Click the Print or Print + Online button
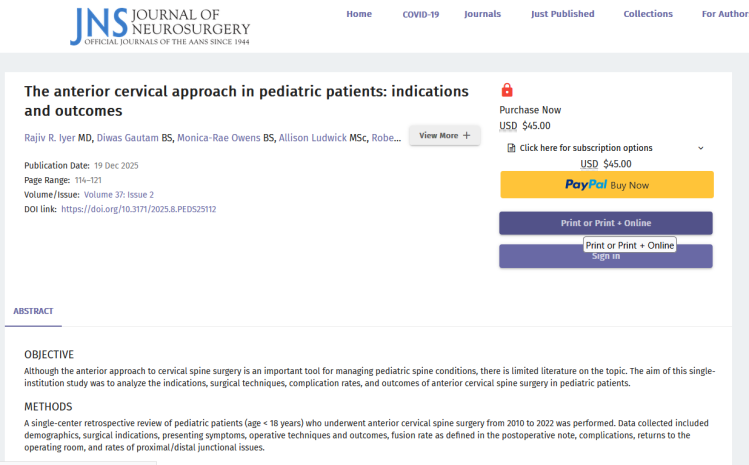Screen dimensions: 749x465 tap(606, 223)
